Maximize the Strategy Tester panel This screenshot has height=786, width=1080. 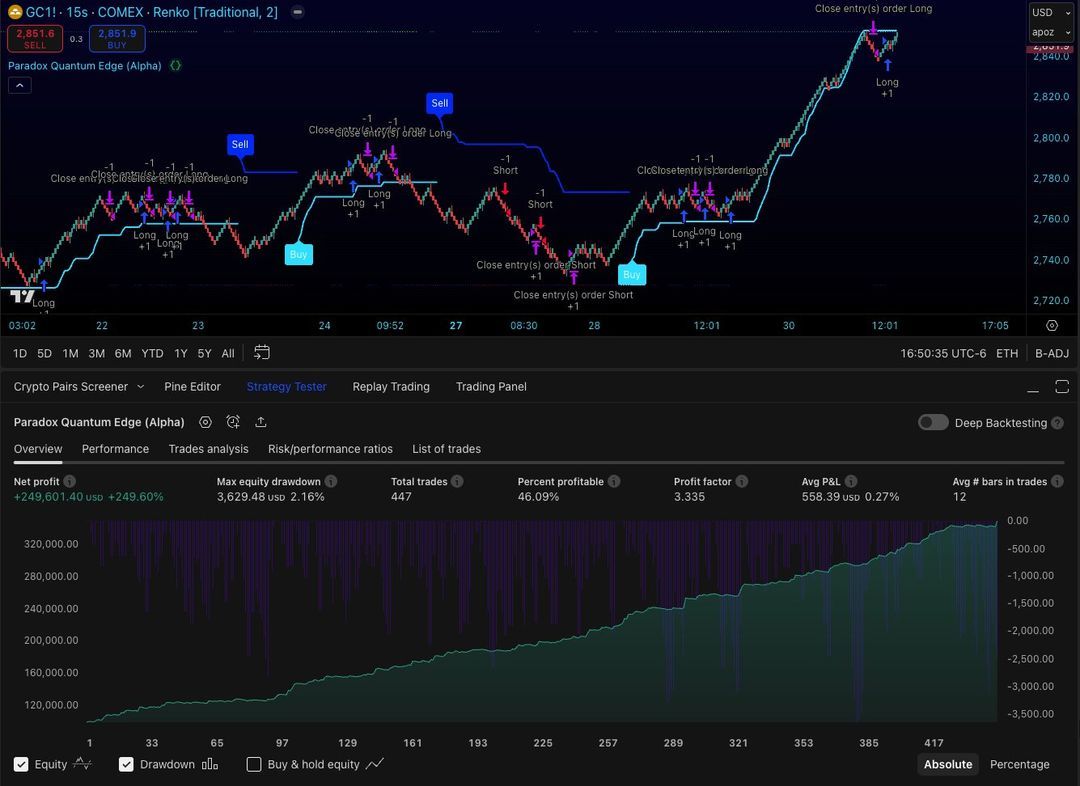click(x=1062, y=386)
